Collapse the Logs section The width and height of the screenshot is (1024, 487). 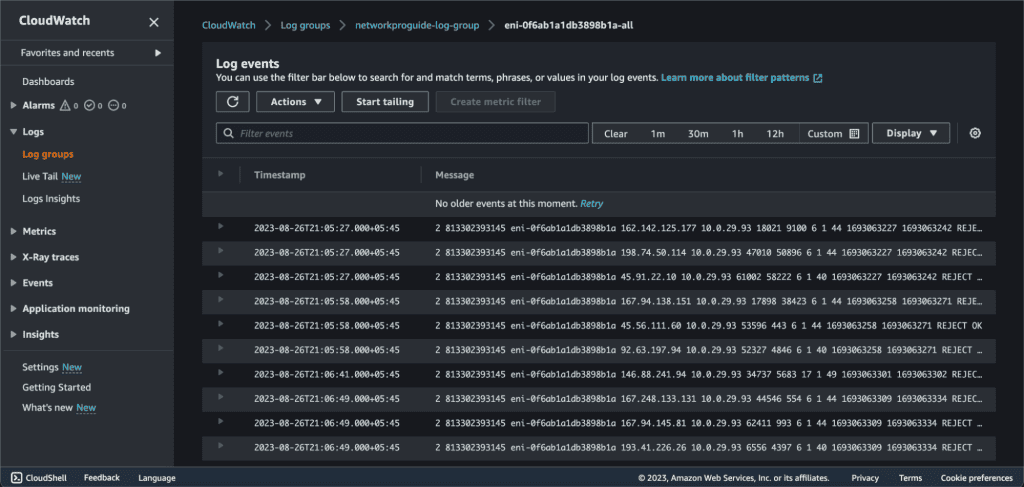coord(14,132)
